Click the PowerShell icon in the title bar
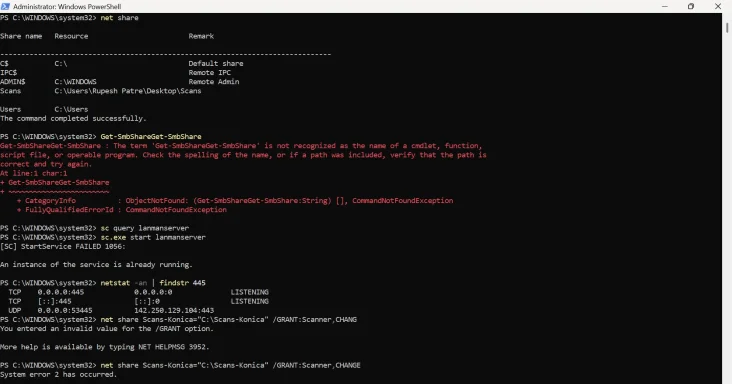This screenshot has height=384, width=732. tap(5, 6)
